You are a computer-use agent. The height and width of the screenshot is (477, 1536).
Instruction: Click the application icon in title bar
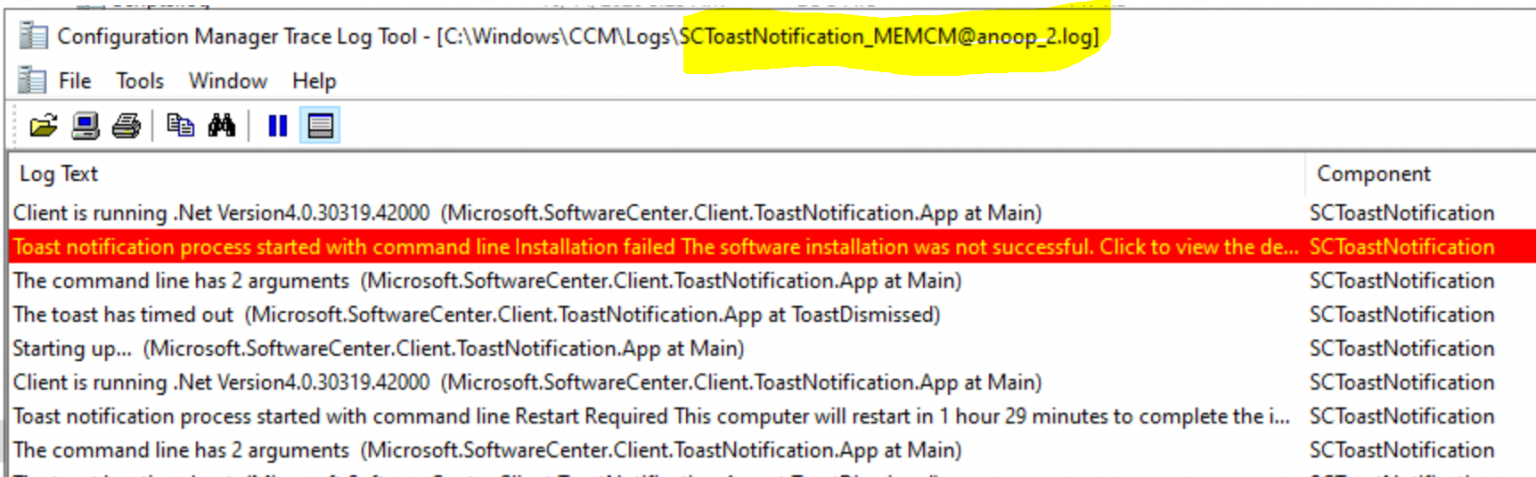point(33,36)
